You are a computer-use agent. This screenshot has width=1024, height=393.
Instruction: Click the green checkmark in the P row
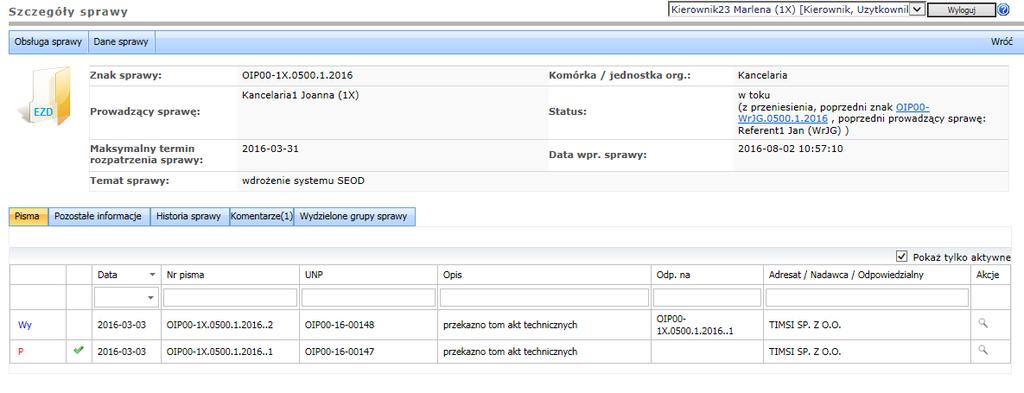78,351
